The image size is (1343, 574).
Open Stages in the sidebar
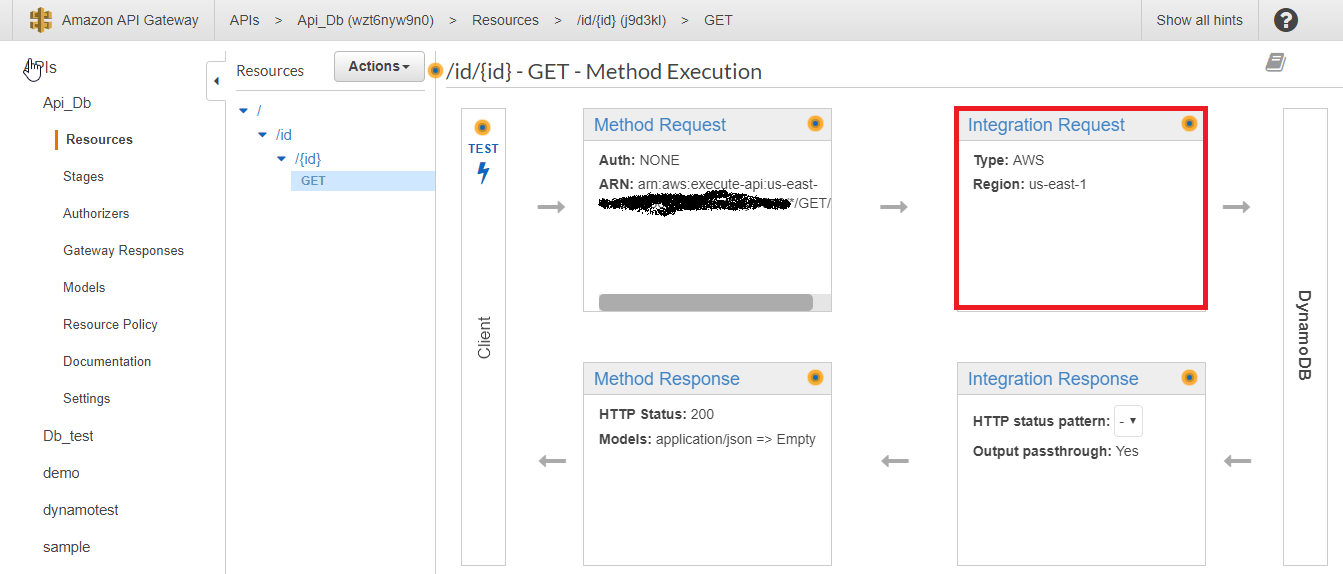(x=83, y=177)
